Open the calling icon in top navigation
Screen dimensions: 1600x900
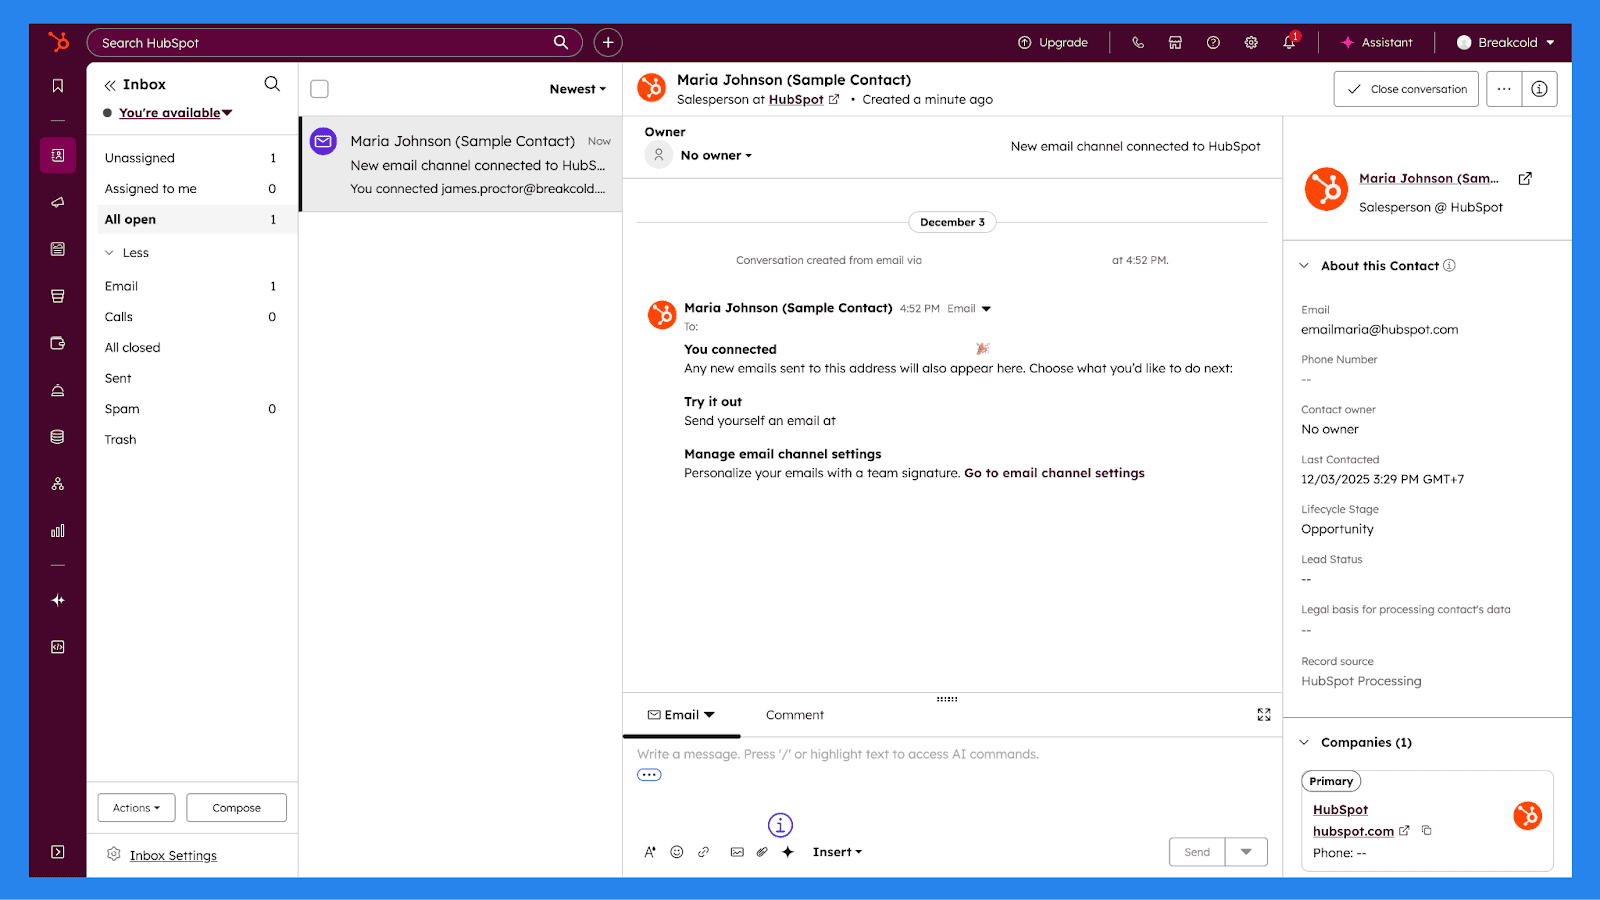pos(1137,42)
